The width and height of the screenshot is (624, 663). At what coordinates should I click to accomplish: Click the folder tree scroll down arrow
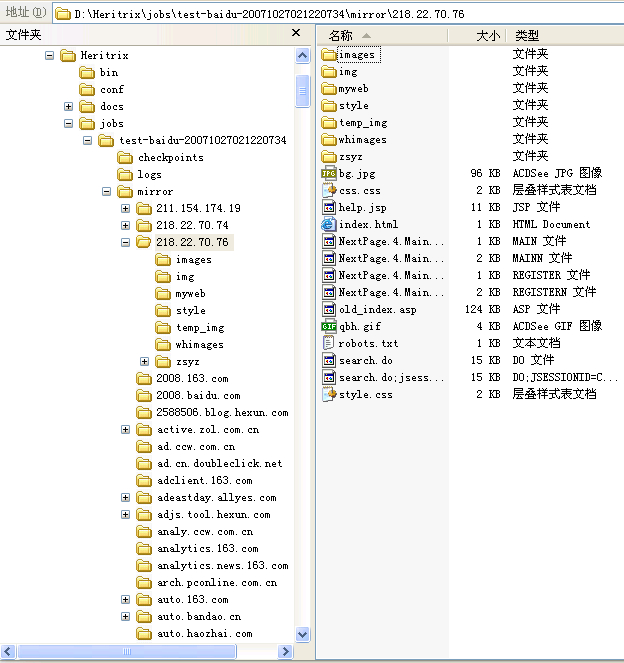click(303, 634)
